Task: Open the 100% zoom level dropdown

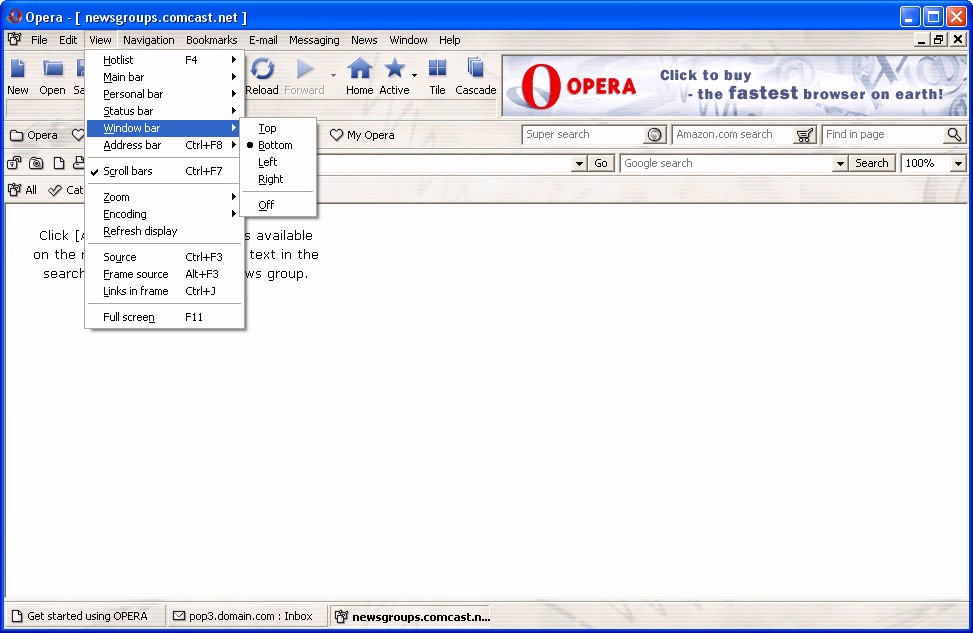Action: (958, 163)
